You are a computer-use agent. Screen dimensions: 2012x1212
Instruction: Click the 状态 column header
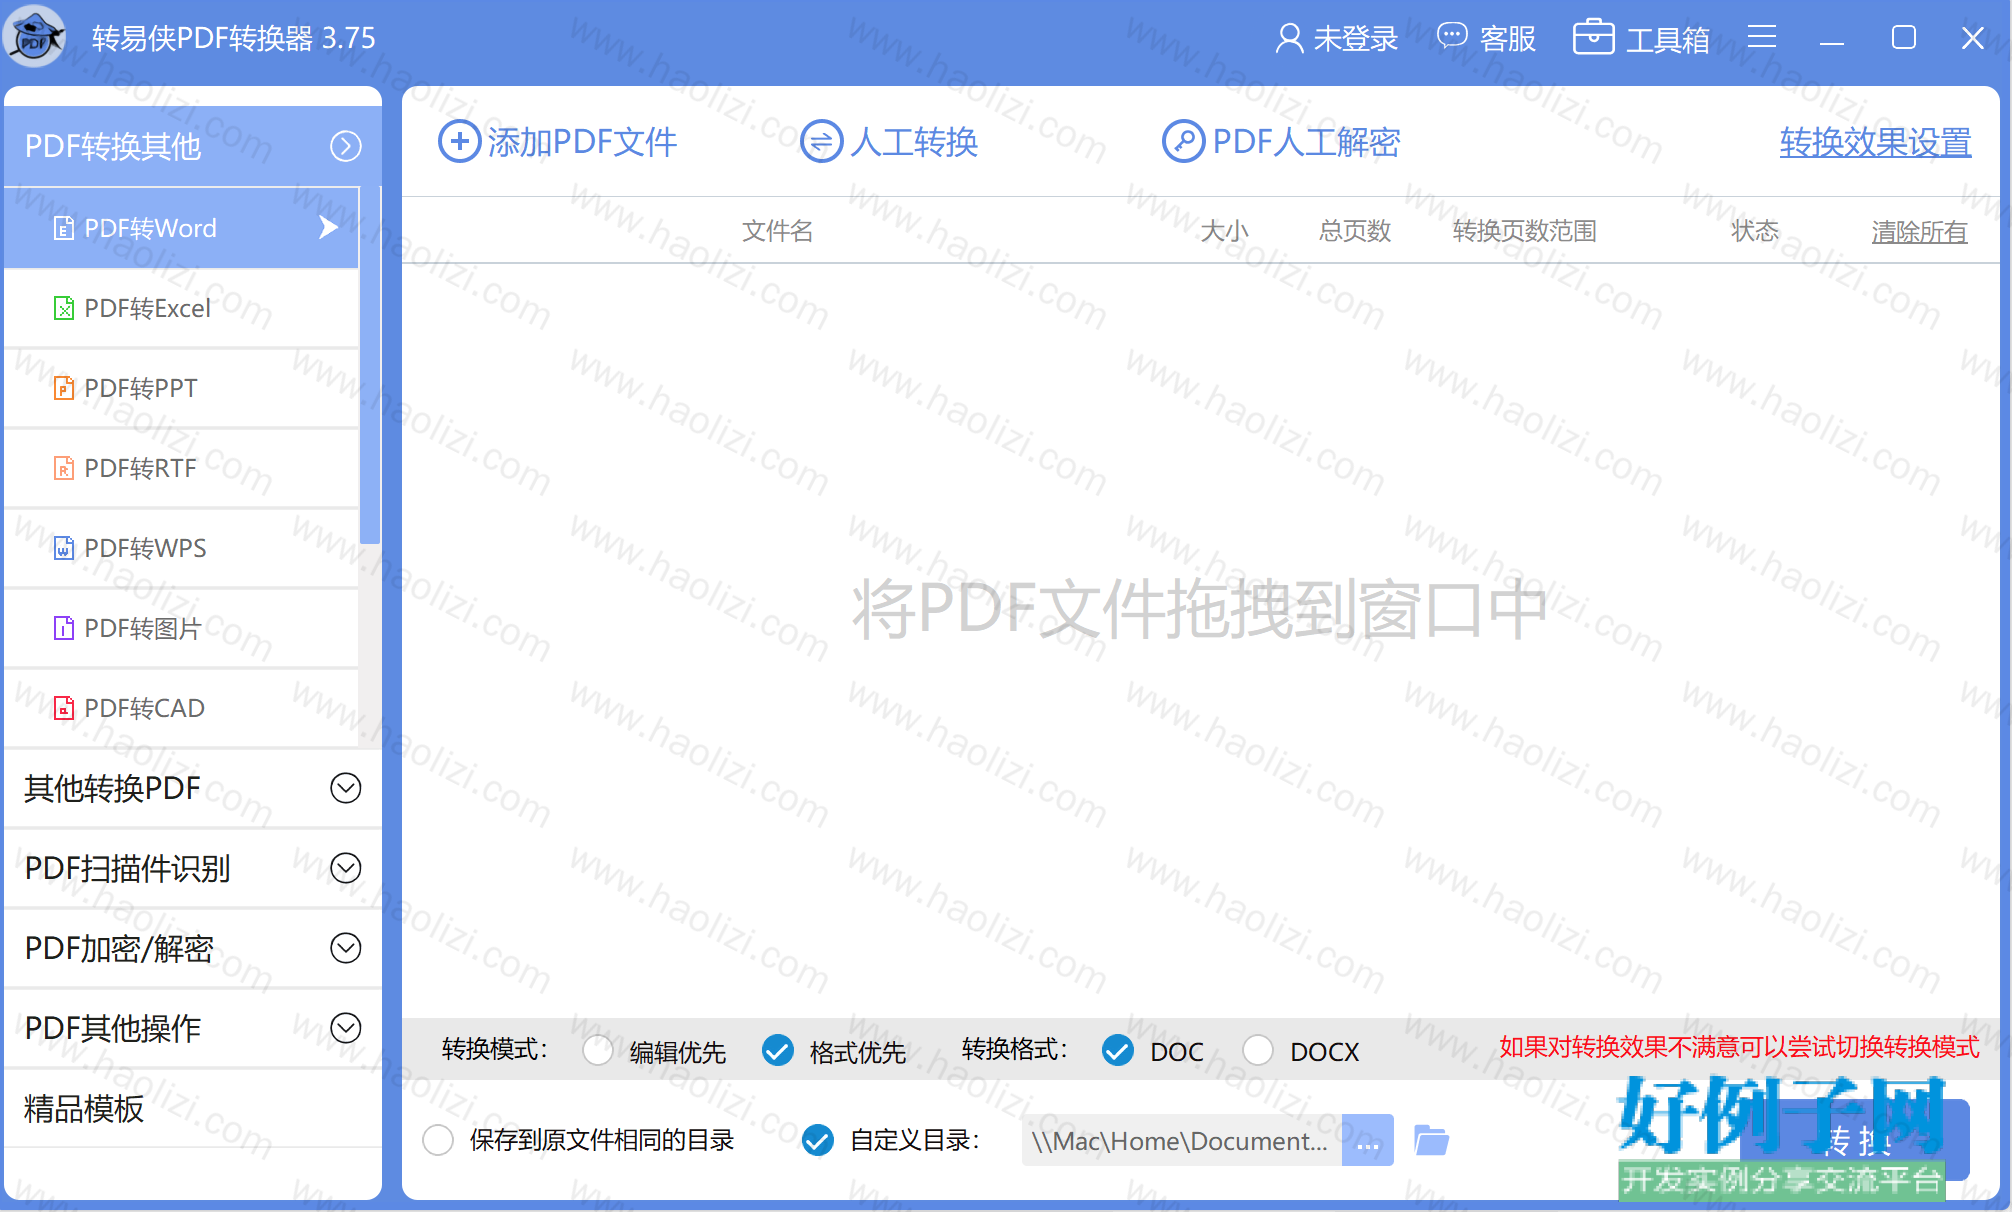pyautogui.click(x=1755, y=231)
